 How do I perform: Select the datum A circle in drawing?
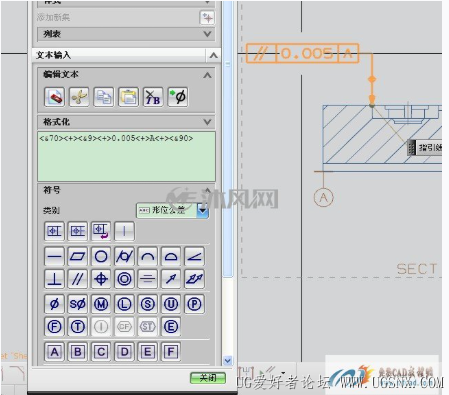click(324, 197)
